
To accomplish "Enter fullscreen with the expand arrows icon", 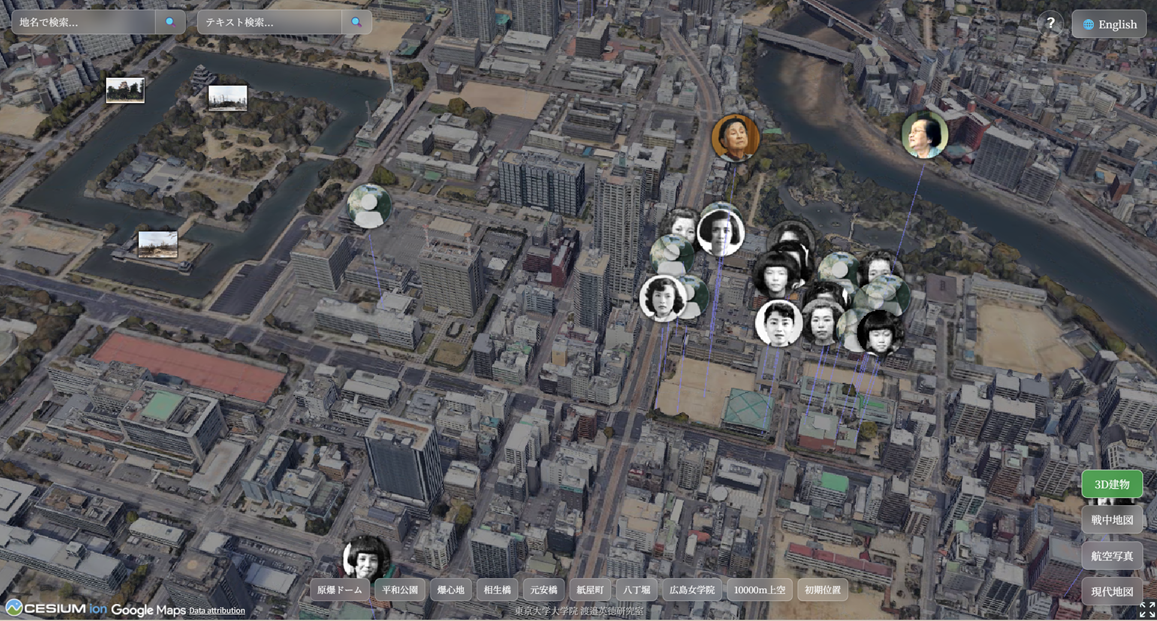I will click(1147, 609).
